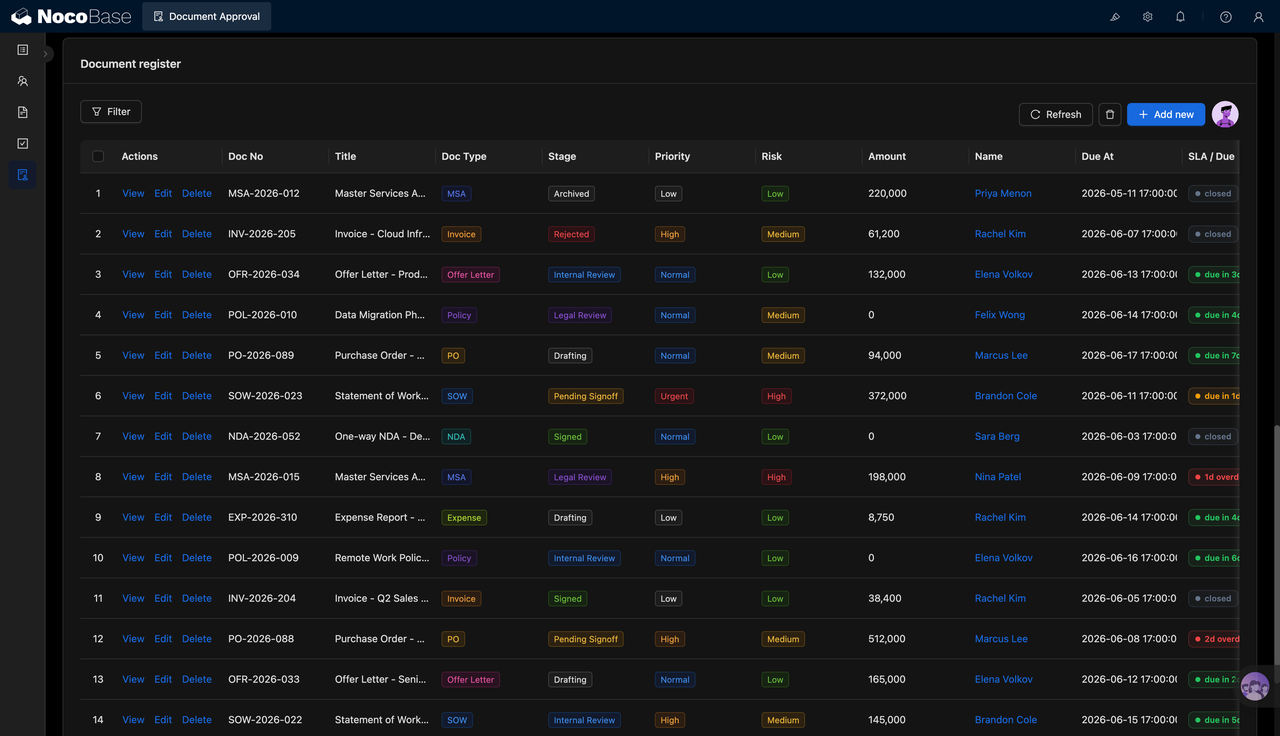Open the UI editor highlighter icon
Screen dimensions: 1280x736
[1115, 17]
